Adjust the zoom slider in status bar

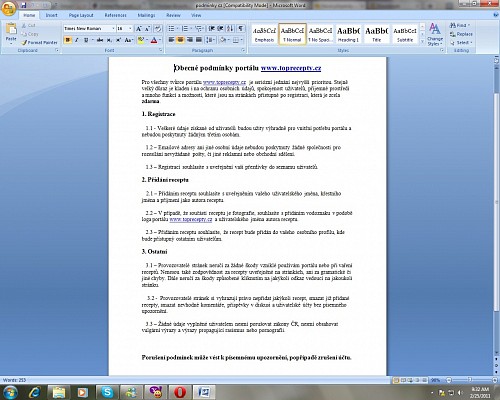pyautogui.click(x=470, y=380)
